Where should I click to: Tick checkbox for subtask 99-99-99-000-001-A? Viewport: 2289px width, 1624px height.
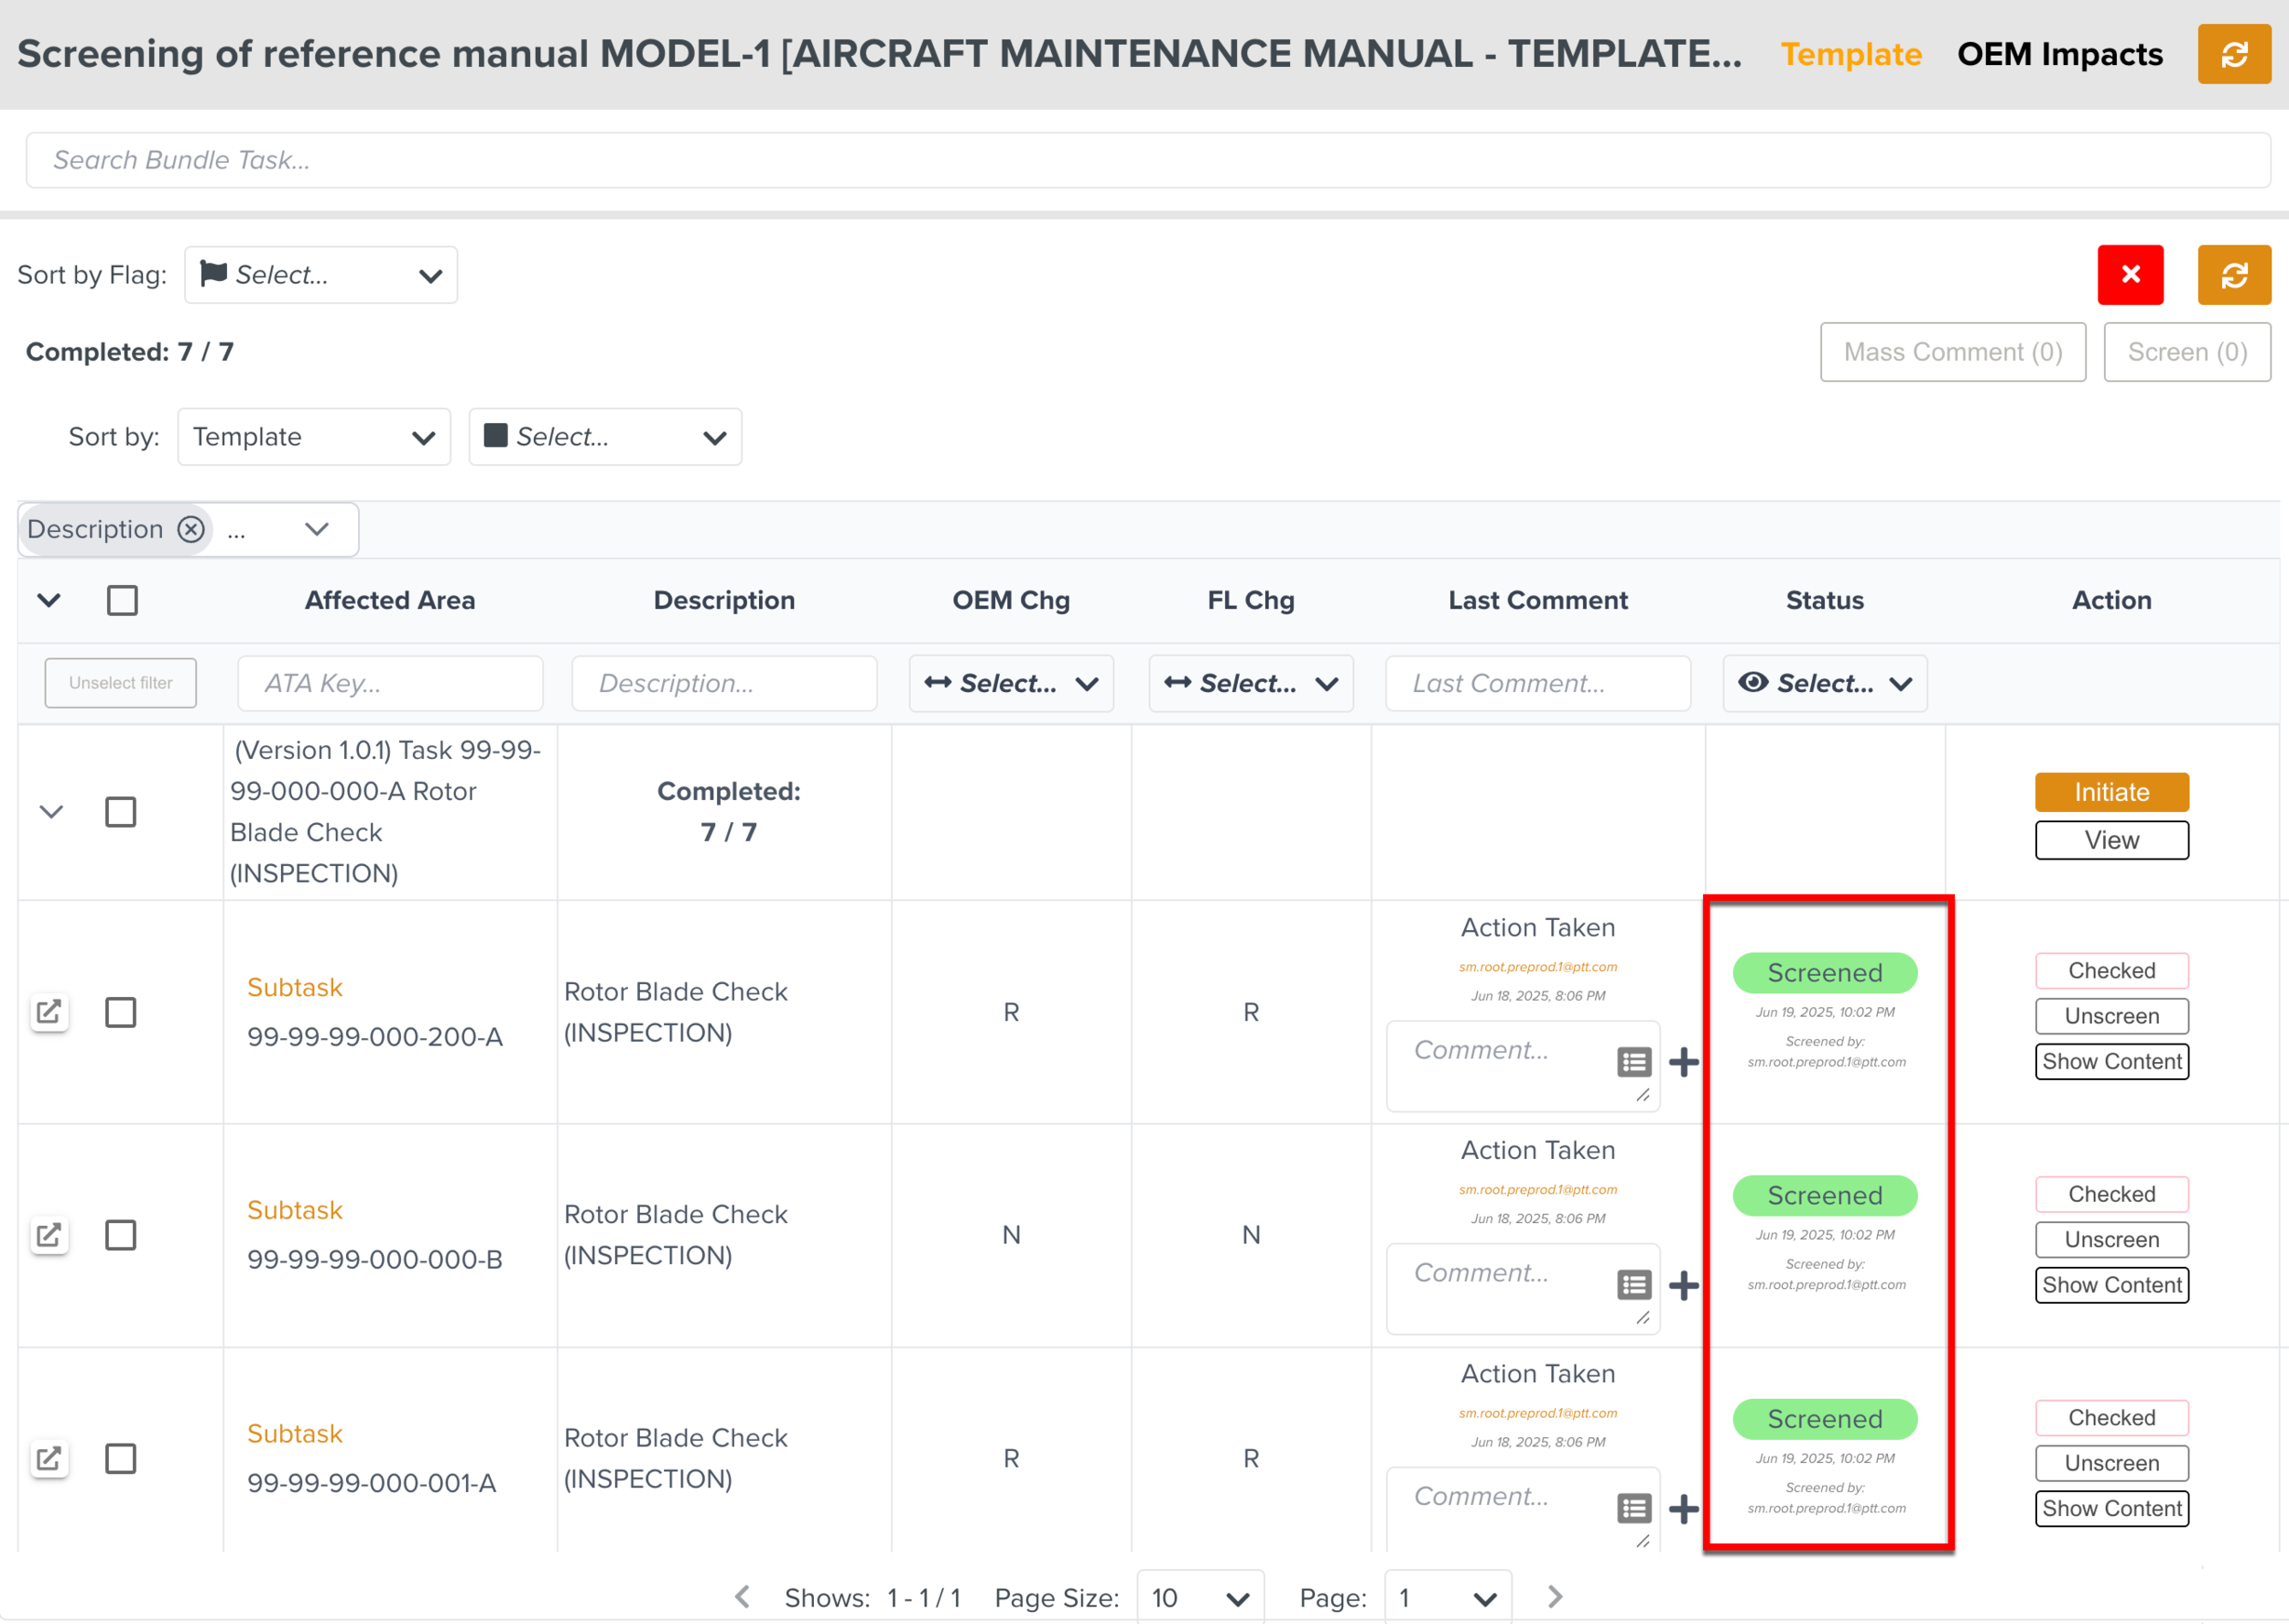[x=121, y=1457]
